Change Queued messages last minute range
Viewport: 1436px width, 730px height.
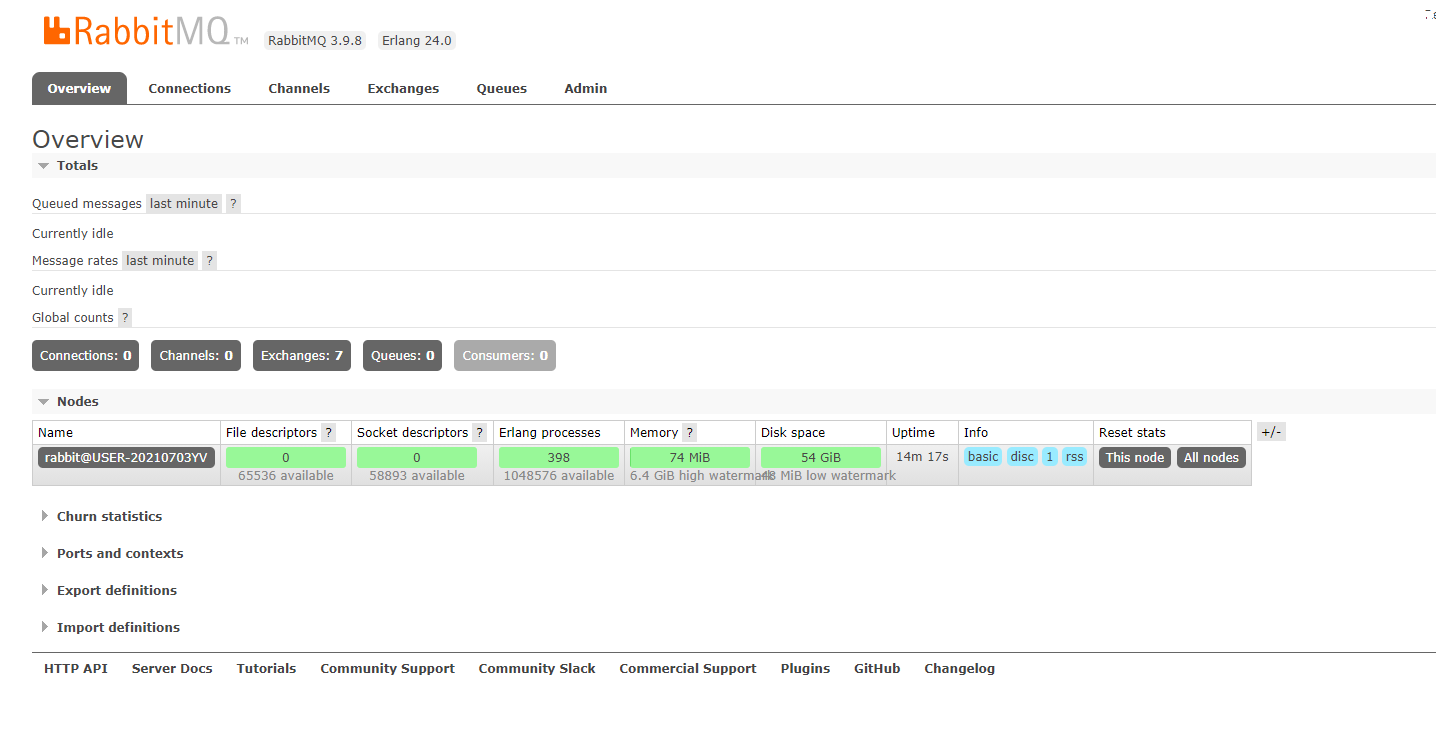pos(184,204)
